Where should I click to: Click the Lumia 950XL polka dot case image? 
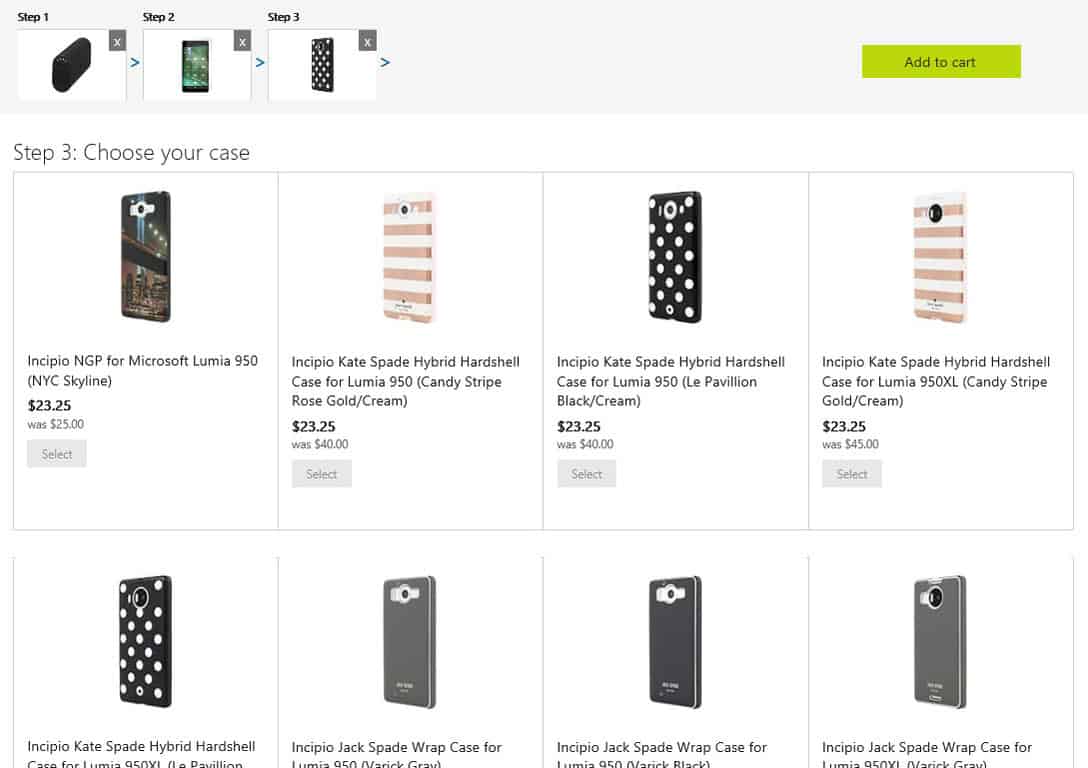146,642
